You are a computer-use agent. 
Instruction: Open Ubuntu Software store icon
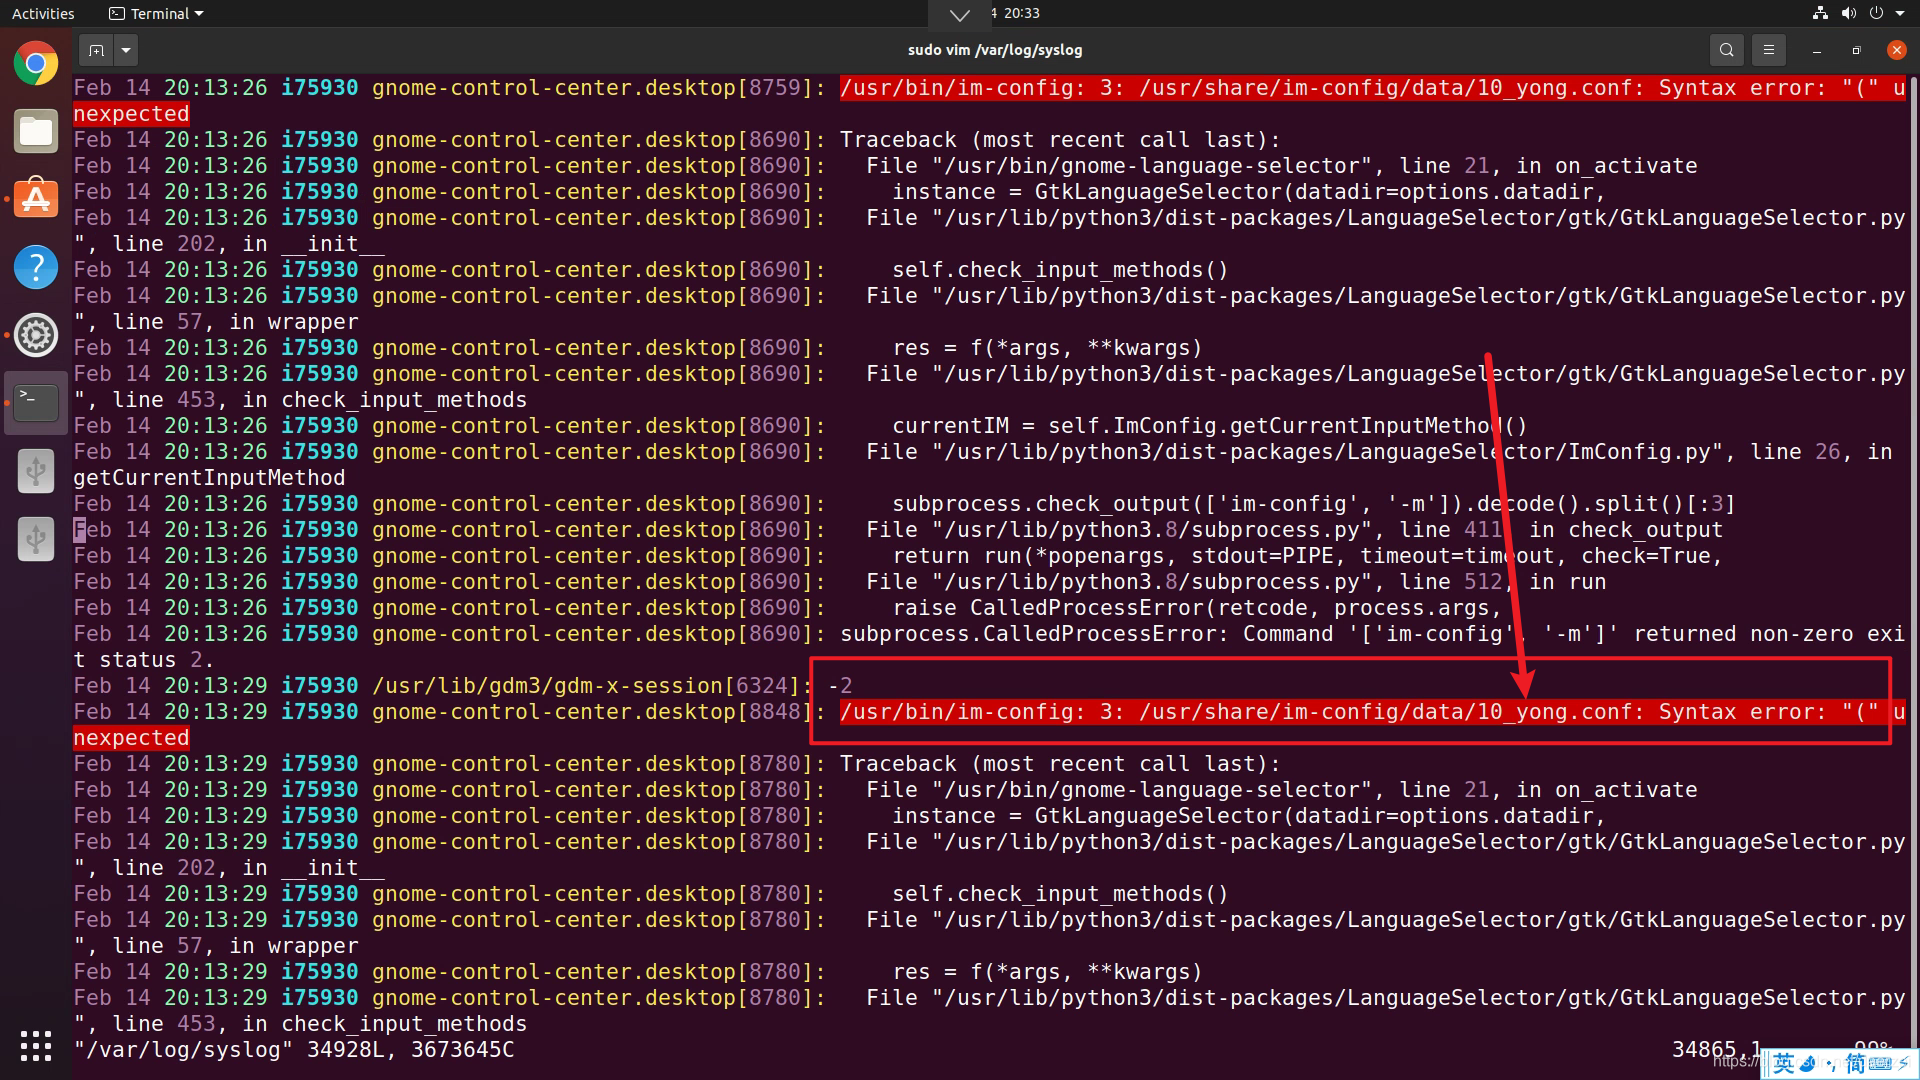[36, 200]
